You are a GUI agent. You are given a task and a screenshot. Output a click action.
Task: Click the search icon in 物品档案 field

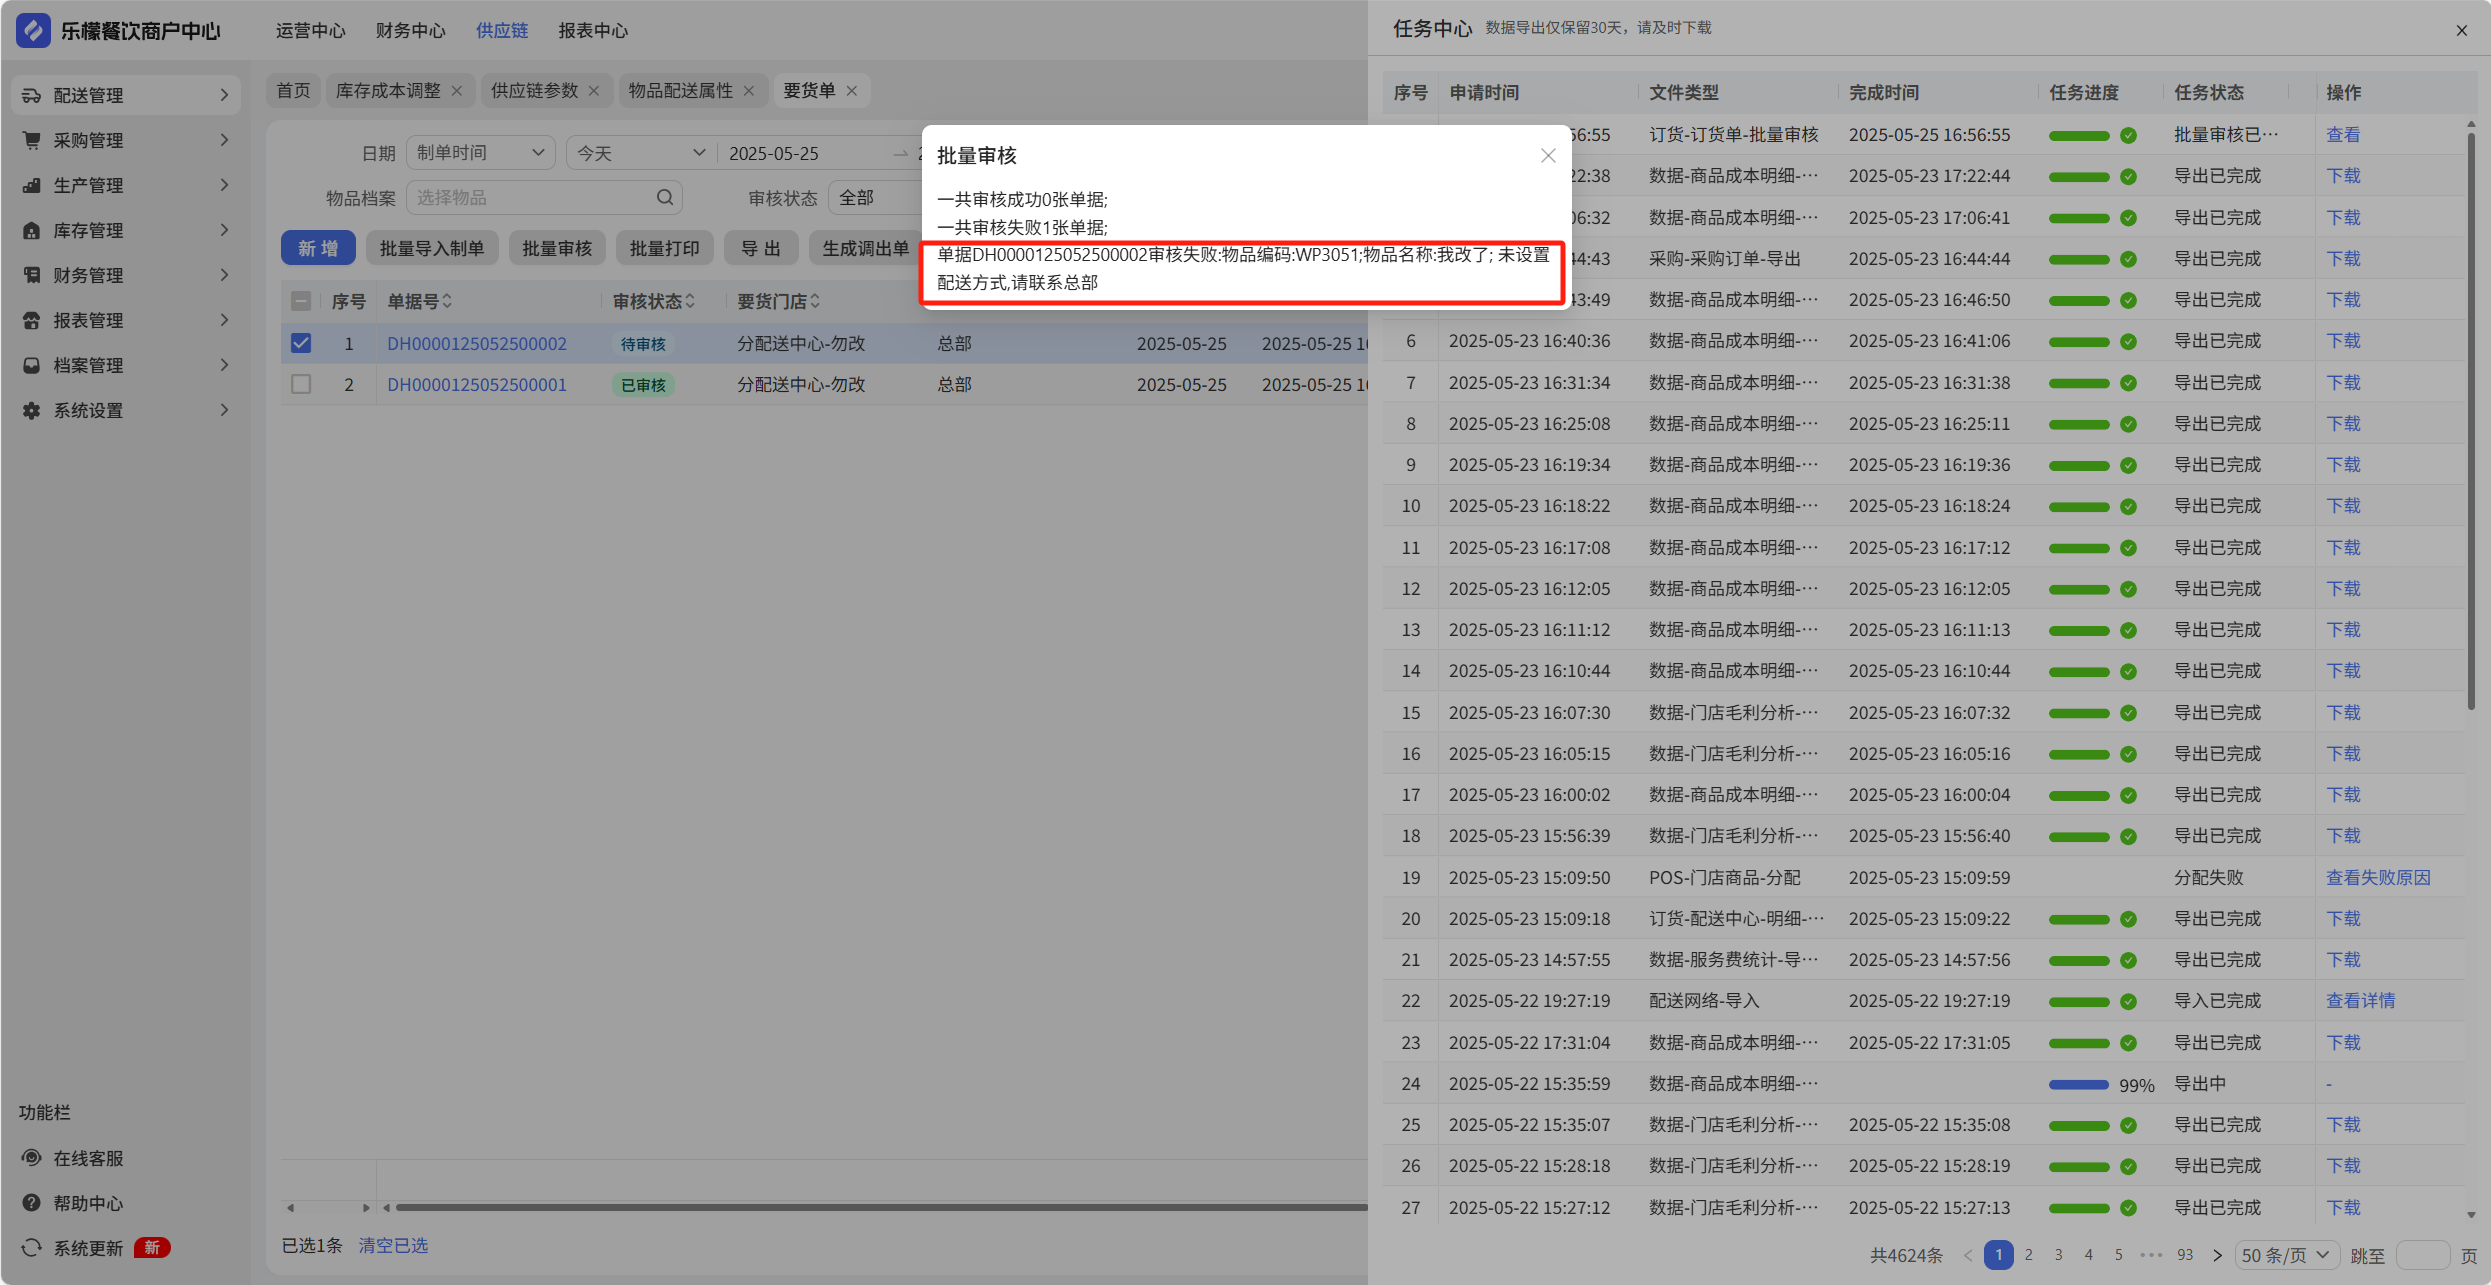[x=665, y=197]
